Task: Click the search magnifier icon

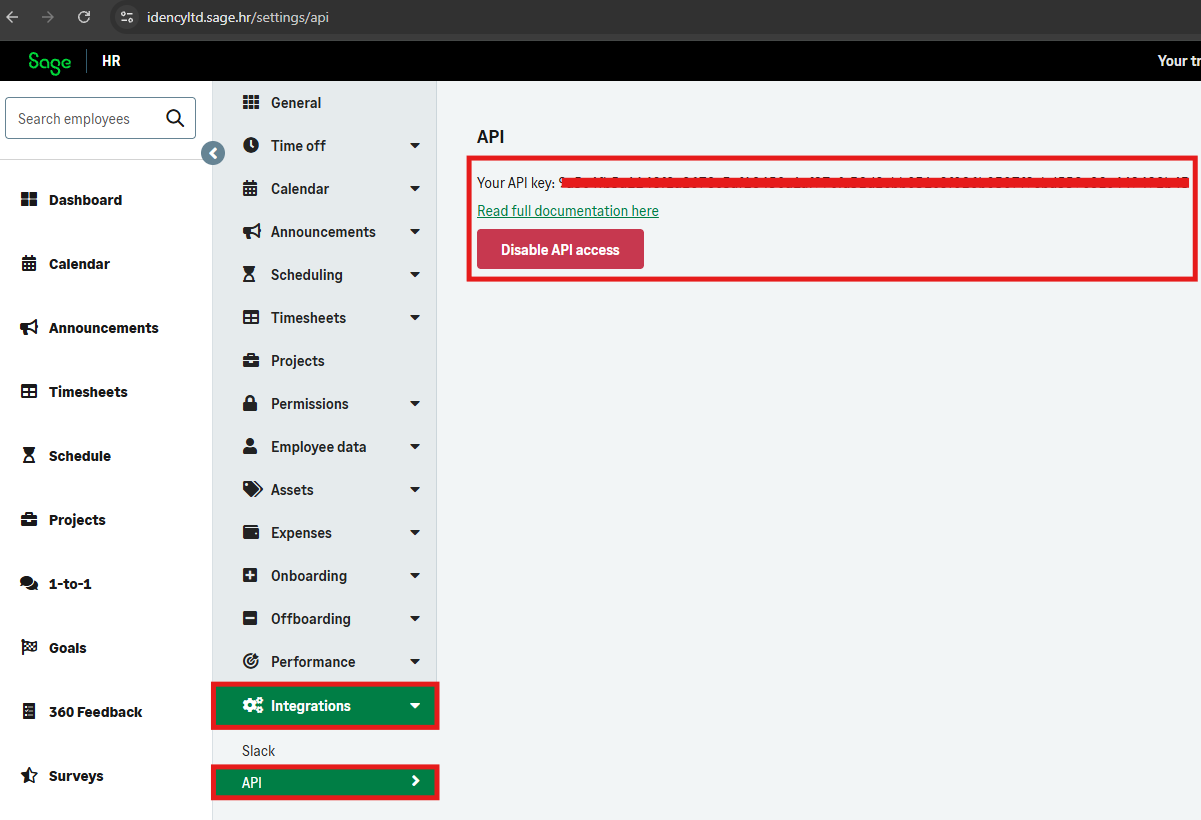Action: point(175,118)
